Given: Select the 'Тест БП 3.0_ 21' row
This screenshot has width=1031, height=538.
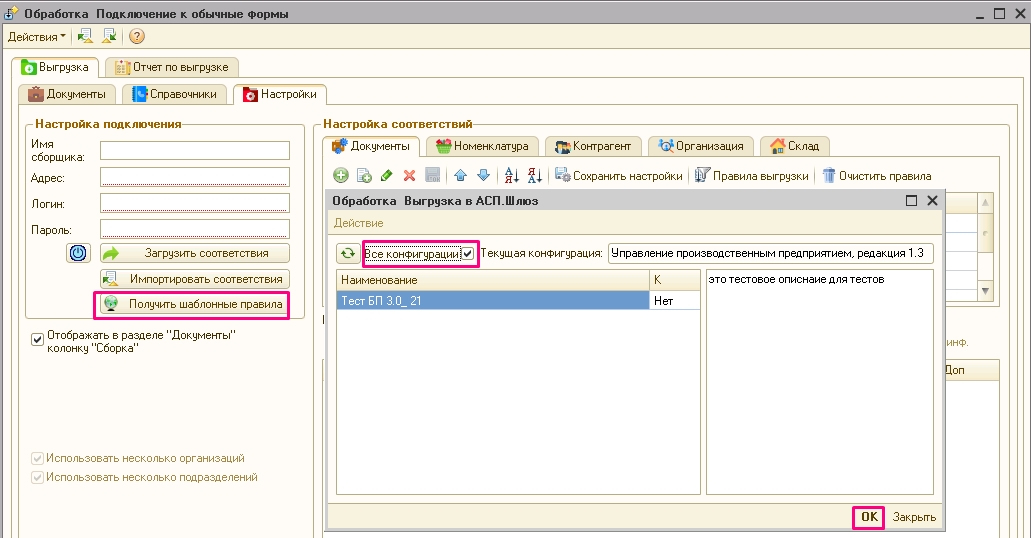Looking at the screenshot, I should pos(491,300).
